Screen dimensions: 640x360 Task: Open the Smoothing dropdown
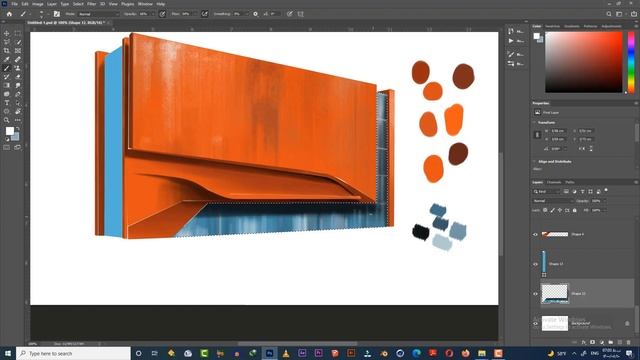247,14
